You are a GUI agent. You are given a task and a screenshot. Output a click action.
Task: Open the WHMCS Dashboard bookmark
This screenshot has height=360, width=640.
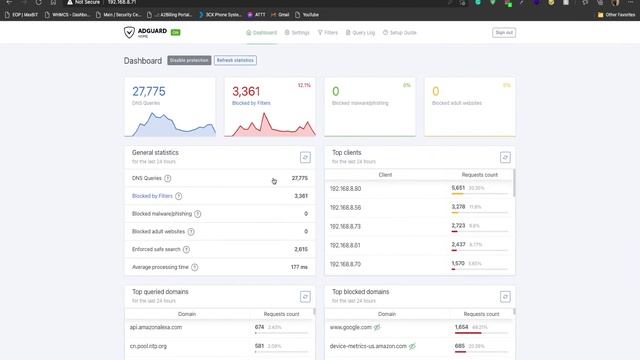click(67, 15)
